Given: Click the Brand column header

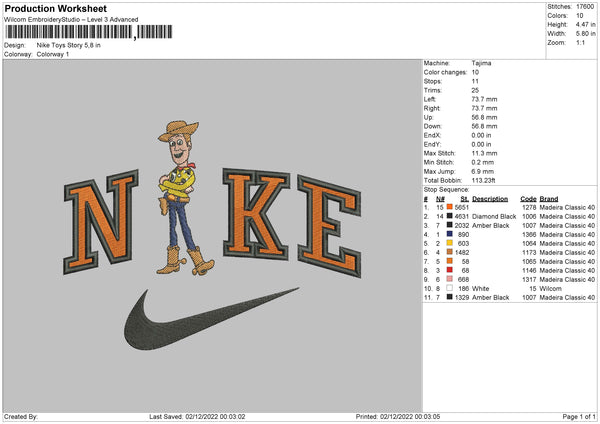Looking at the screenshot, I should (x=549, y=199).
